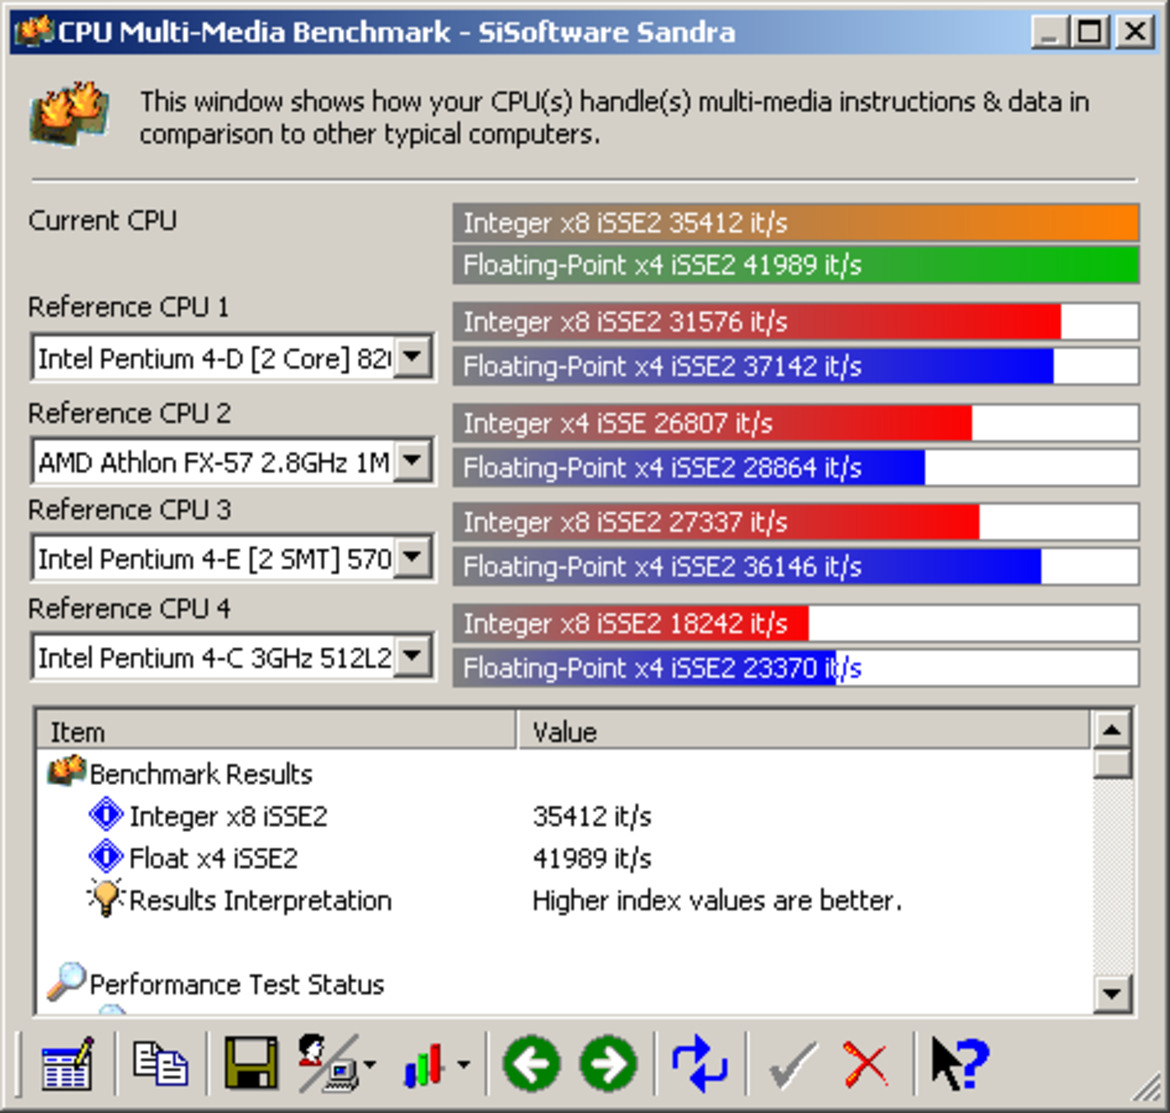Click the red Integer x4 iSSE 26807 bar

[x=795, y=423]
